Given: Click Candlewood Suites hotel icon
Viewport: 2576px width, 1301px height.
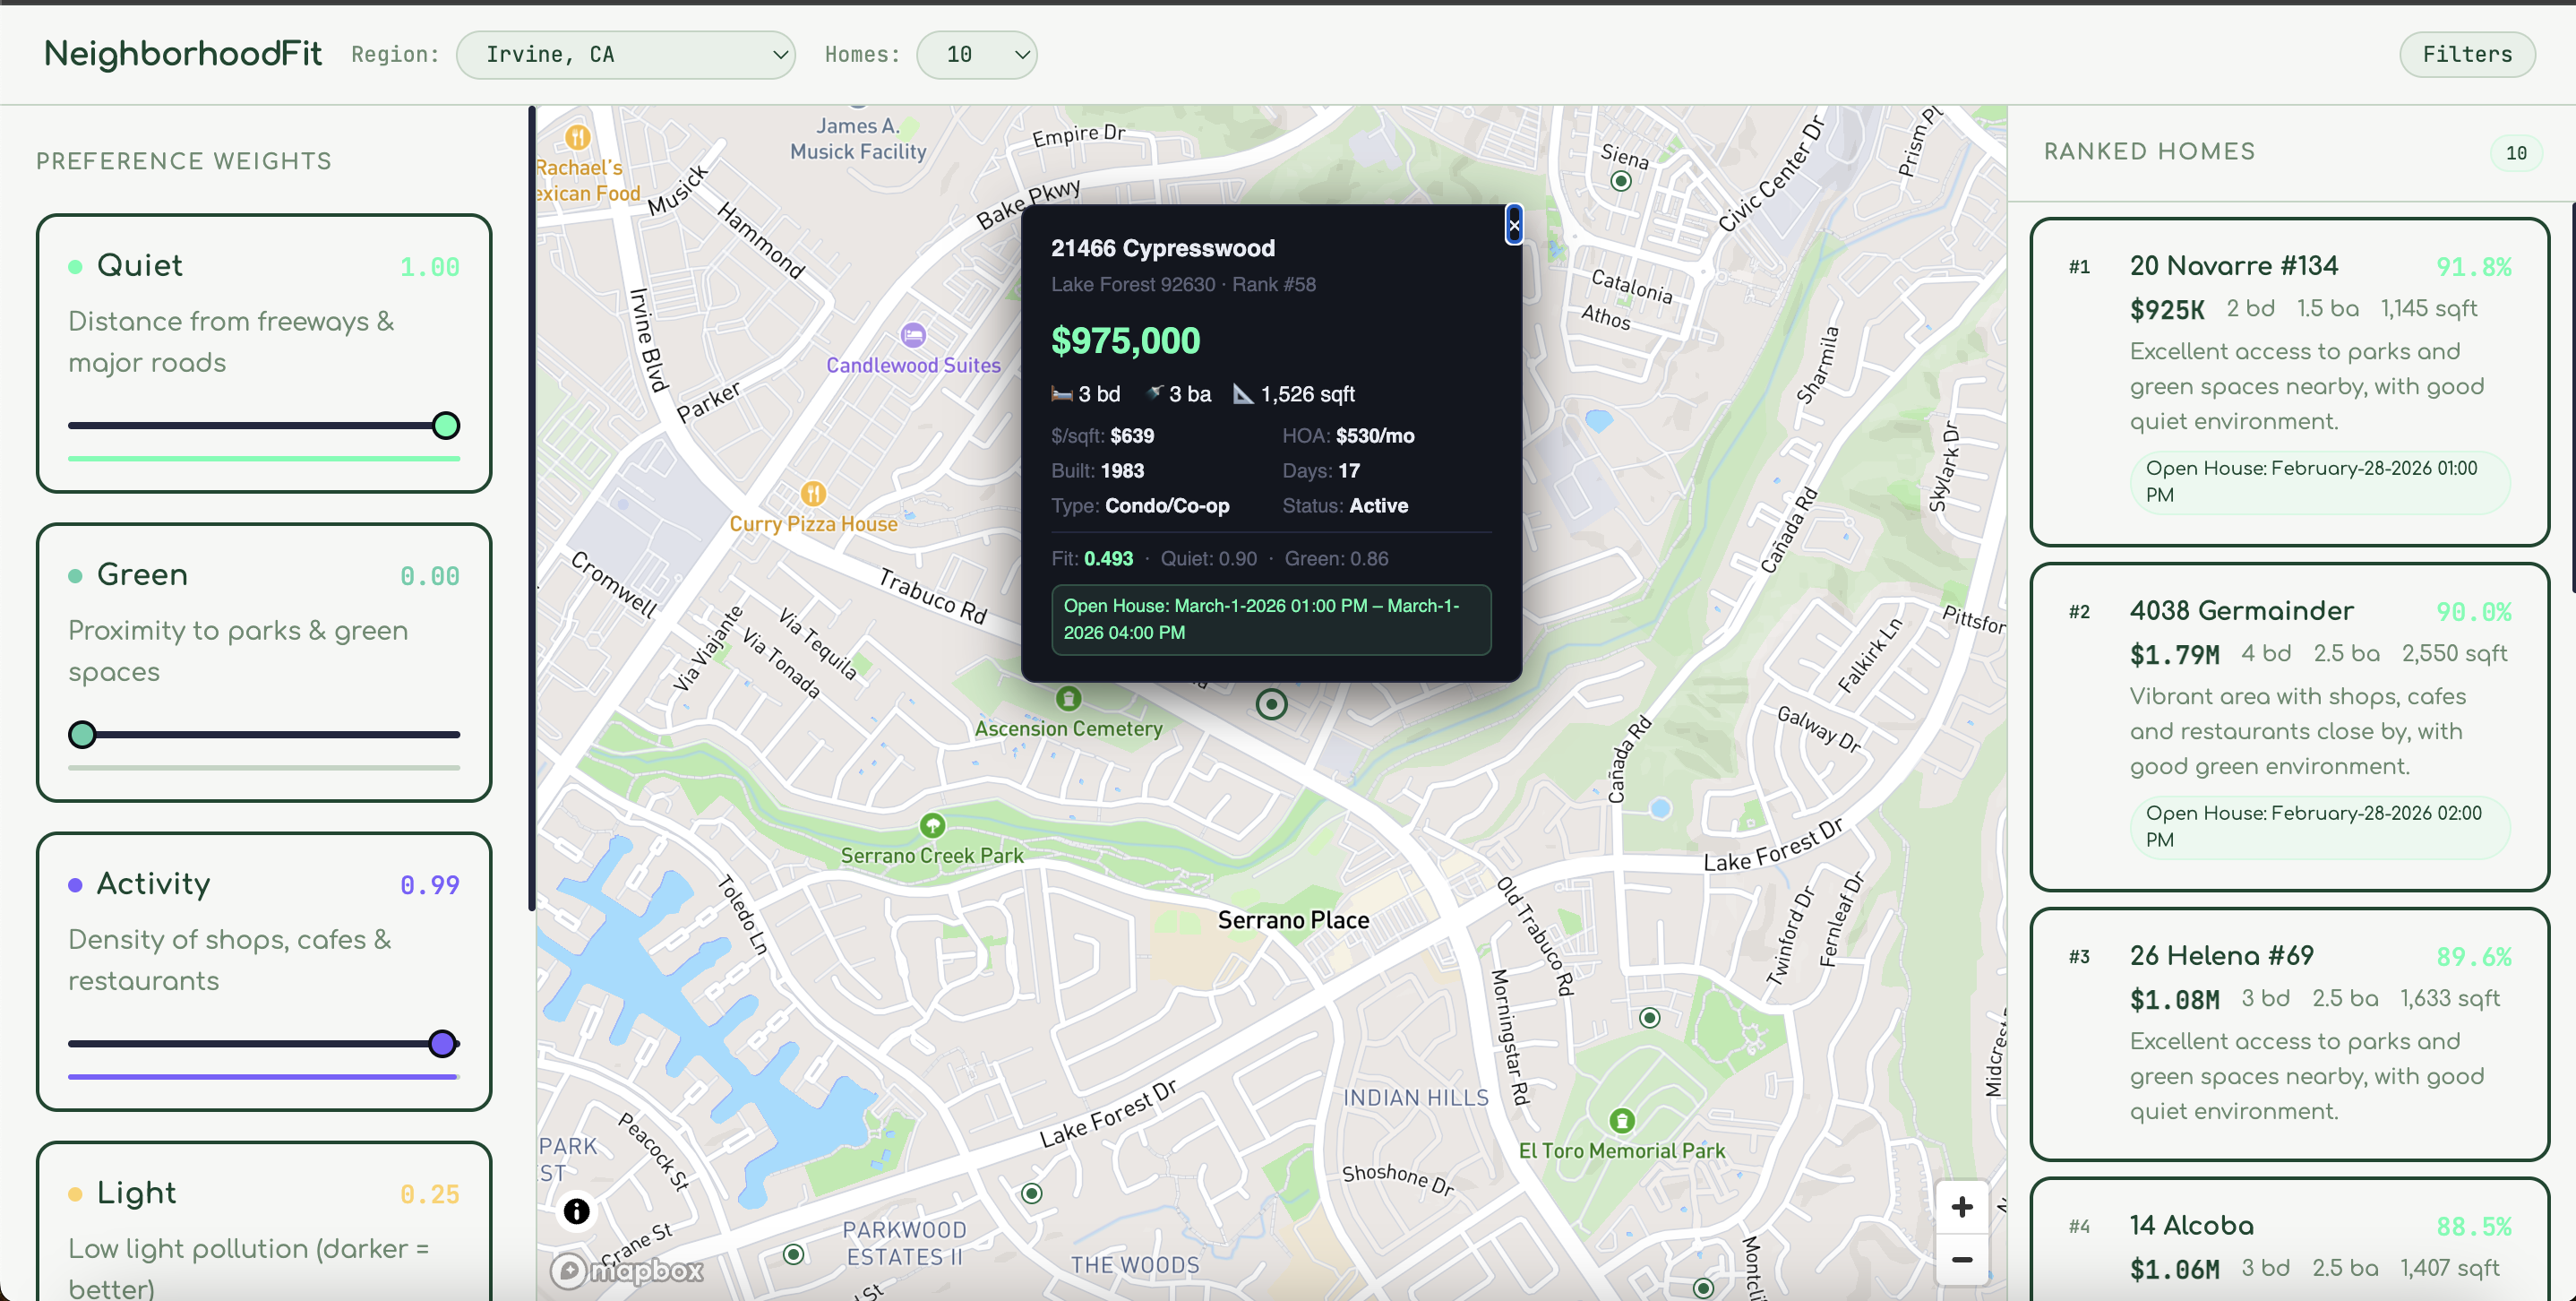Looking at the screenshot, I should pos(913,335).
